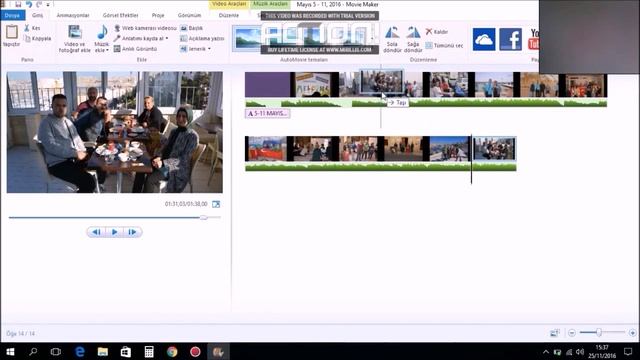Remove the clip with Kaldır
Screen dimensions: 640x360
tap(436, 31)
